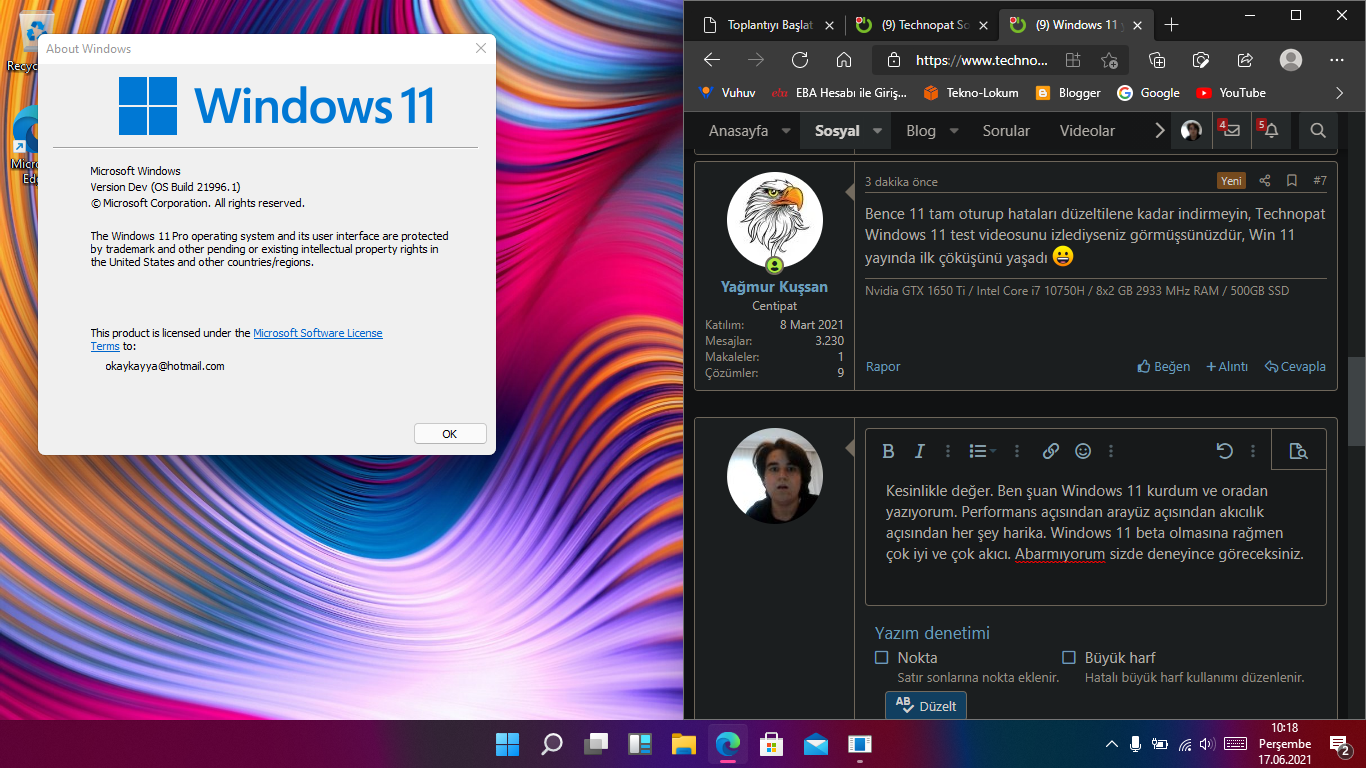The width and height of the screenshot is (1366, 768).
Task: Open the Blogger bookmark
Action: [1068, 93]
